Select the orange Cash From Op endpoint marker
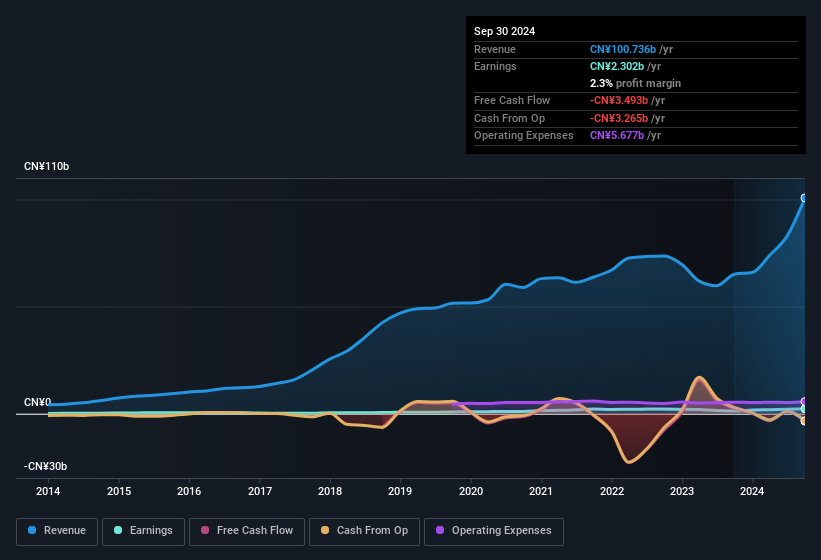The width and height of the screenshot is (821, 560). point(803,421)
